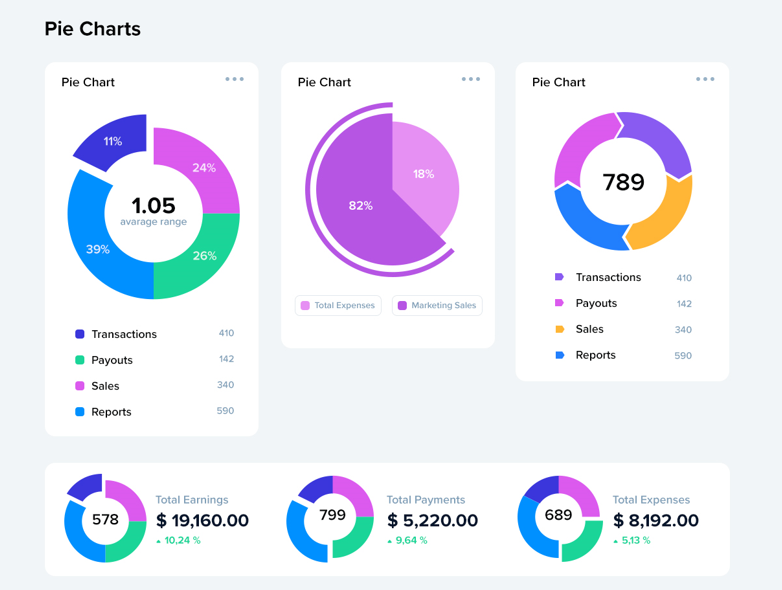Click the purple Transactions arrow swatch in third card
Viewport: 782px width, 590px height.
[560, 277]
